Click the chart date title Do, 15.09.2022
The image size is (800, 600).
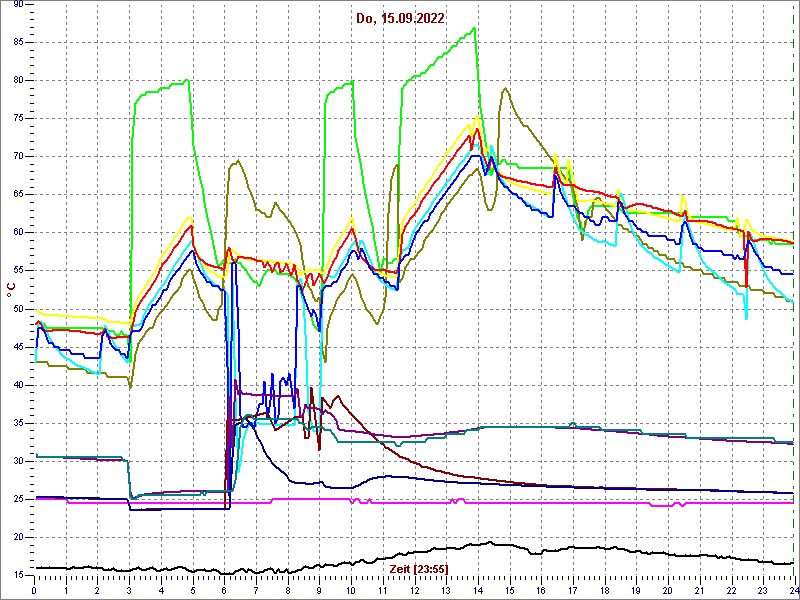(401, 19)
